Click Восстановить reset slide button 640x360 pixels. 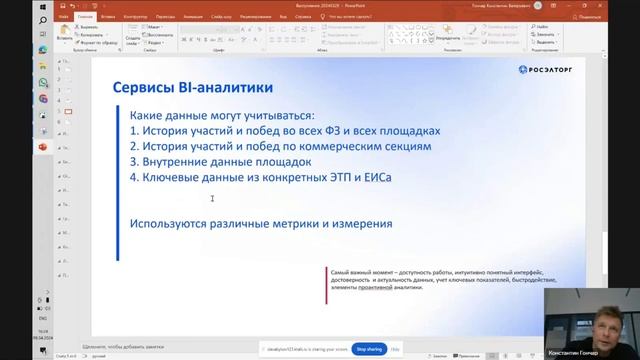[158, 35]
